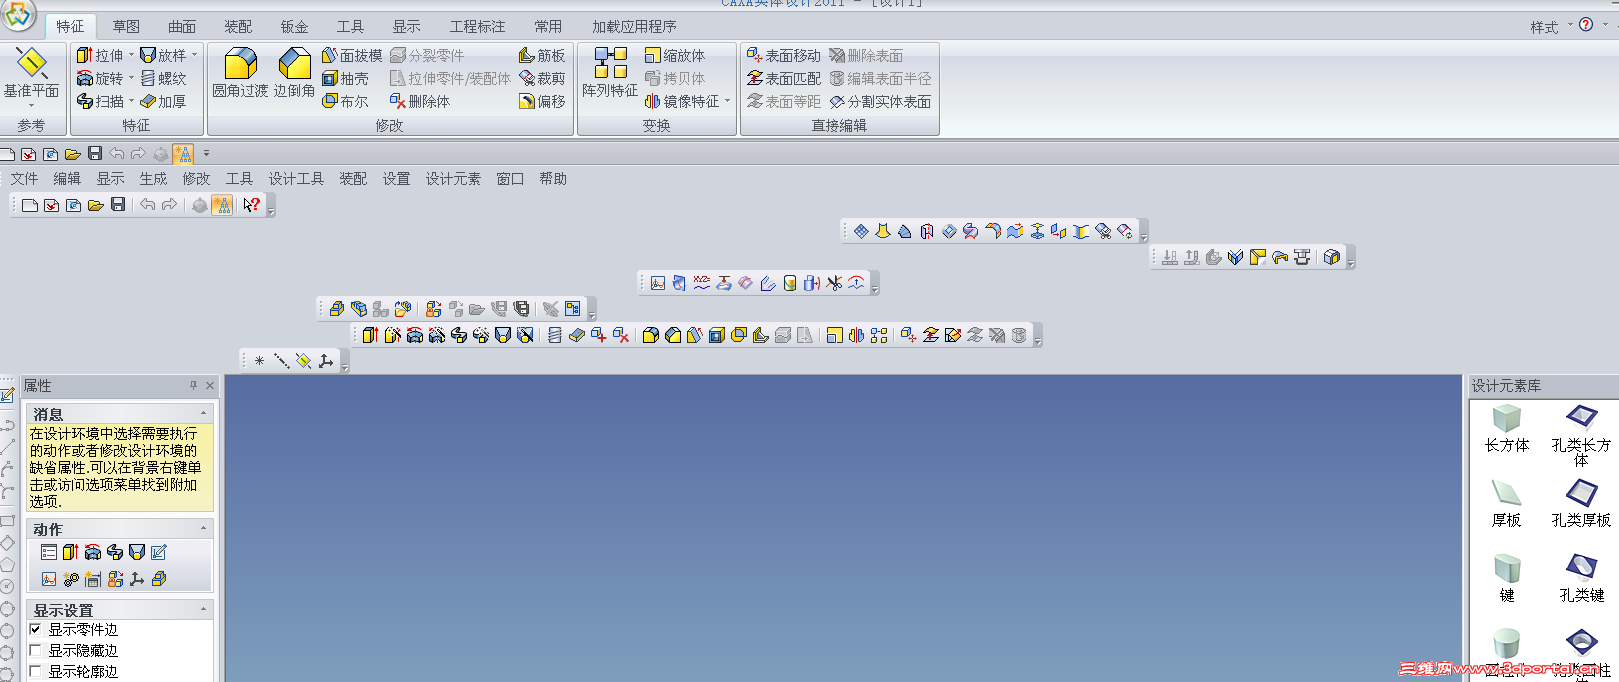Select the 抽壳 shell tool
This screenshot has width=1619, height=682.
[x=345, y=78]
